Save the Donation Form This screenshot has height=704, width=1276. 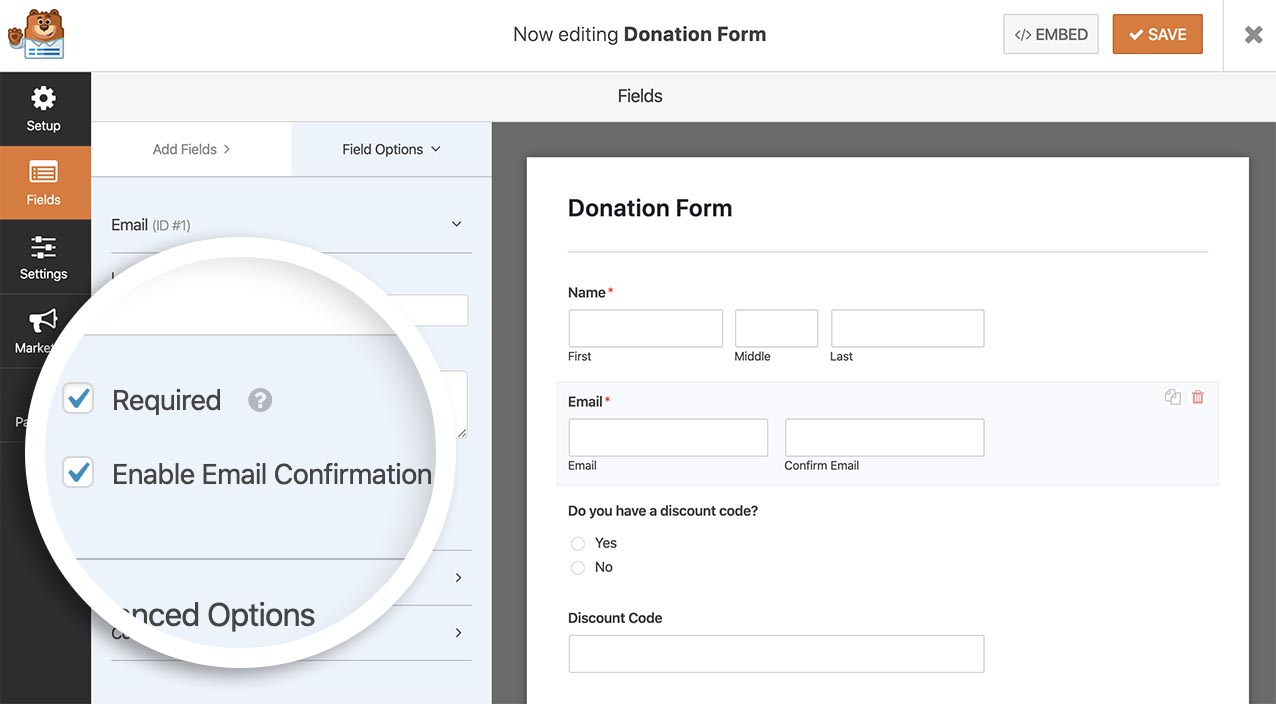(1157, 35)
